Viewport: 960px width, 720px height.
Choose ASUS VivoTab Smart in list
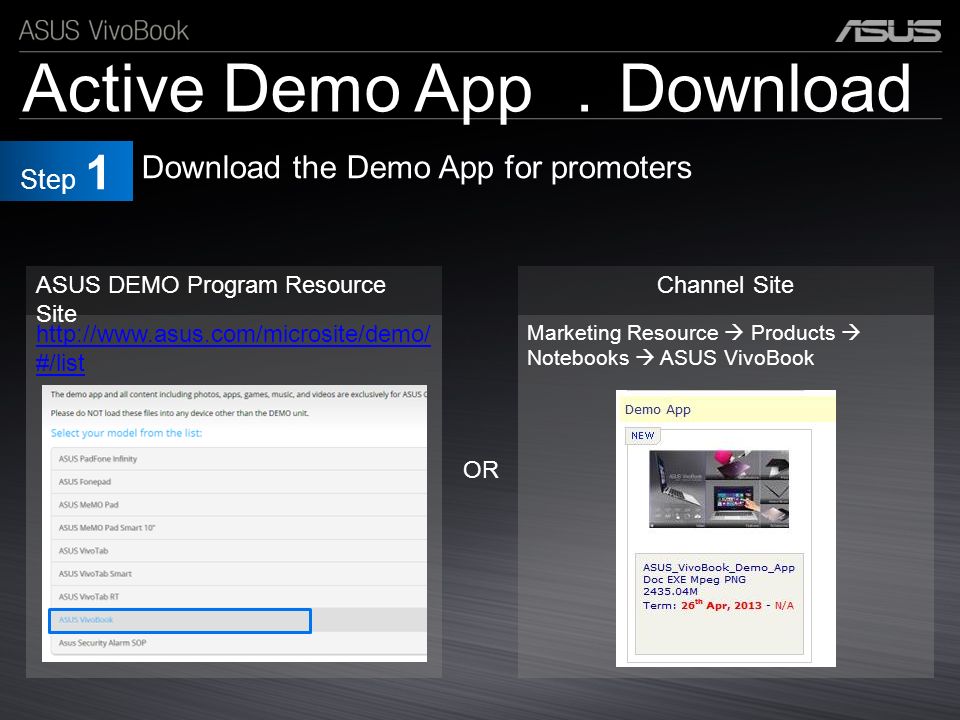[x=239, y=574]
